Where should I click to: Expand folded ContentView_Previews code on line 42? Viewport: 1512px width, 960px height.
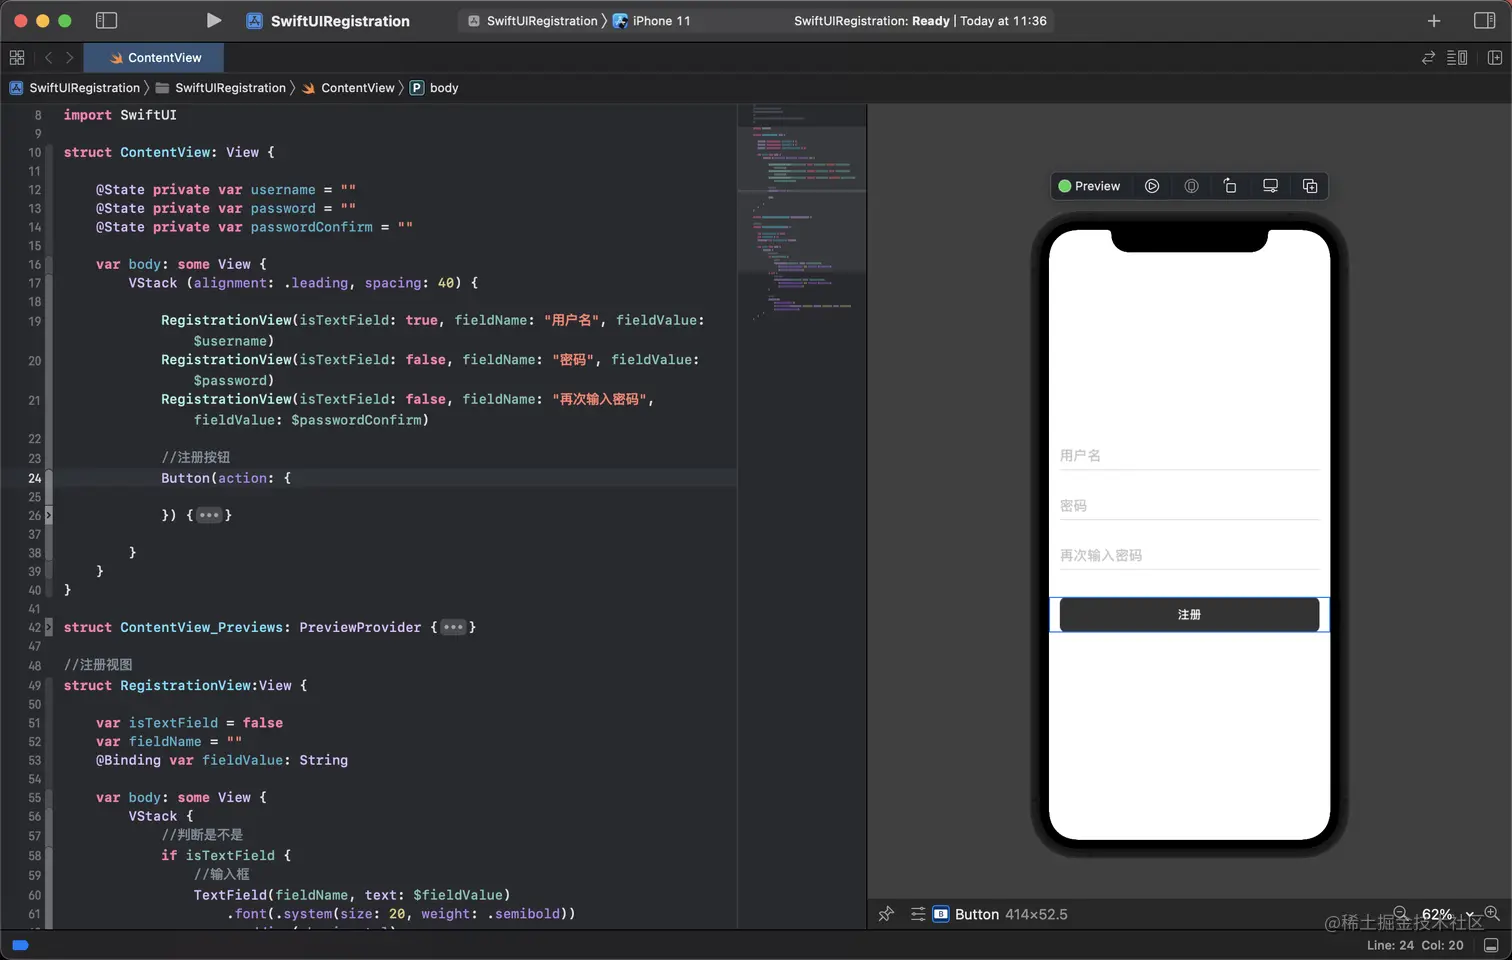click(x=48, y=628)
